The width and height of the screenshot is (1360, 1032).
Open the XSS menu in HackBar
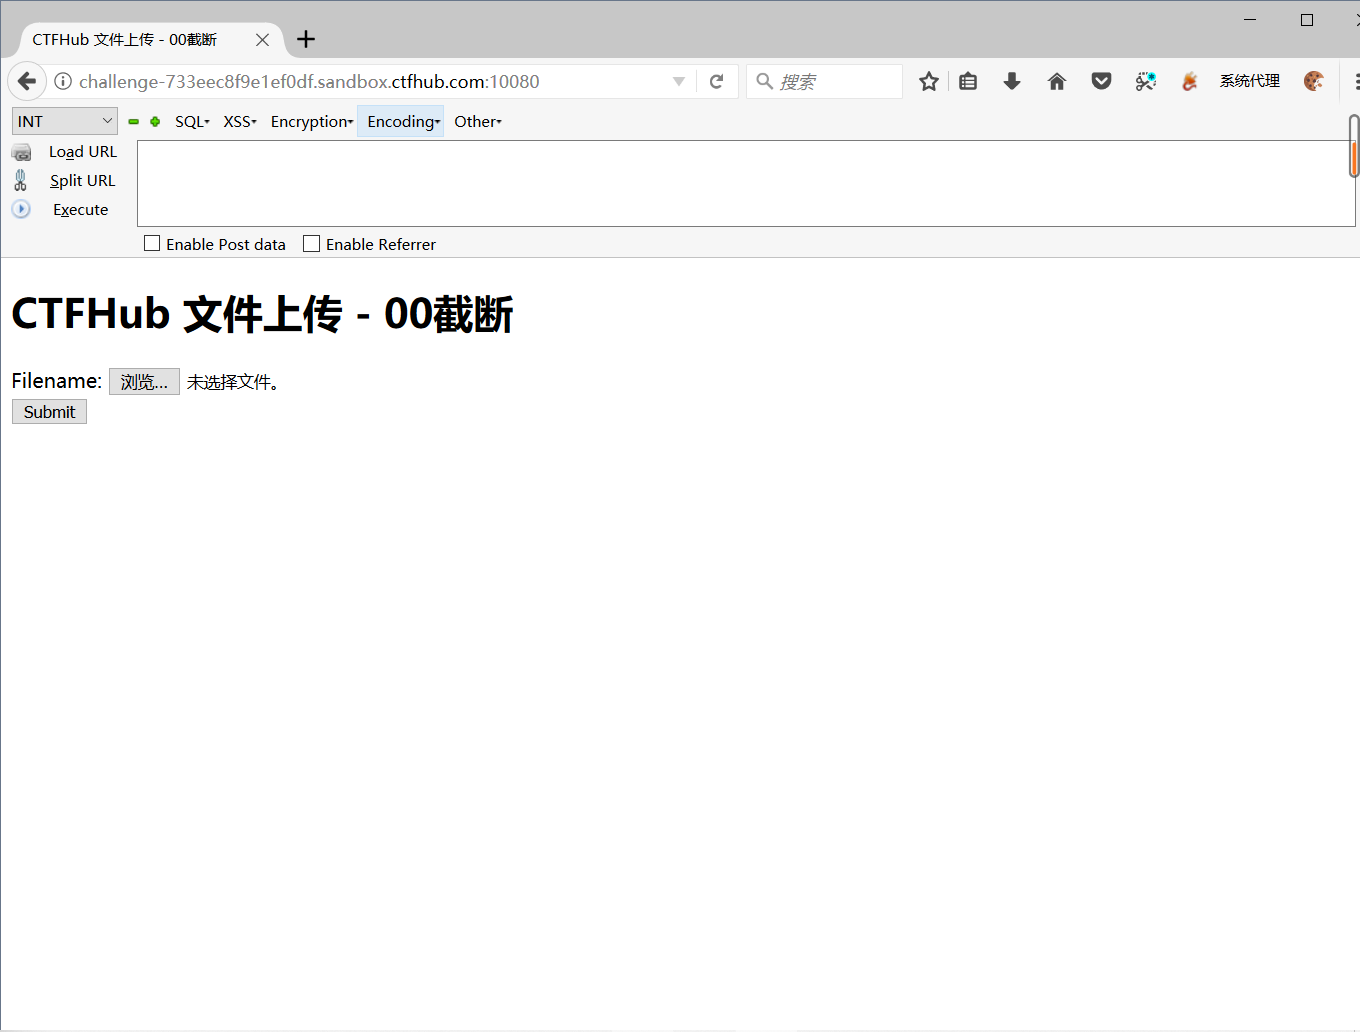pyautogui.click(x=239, y=121)
